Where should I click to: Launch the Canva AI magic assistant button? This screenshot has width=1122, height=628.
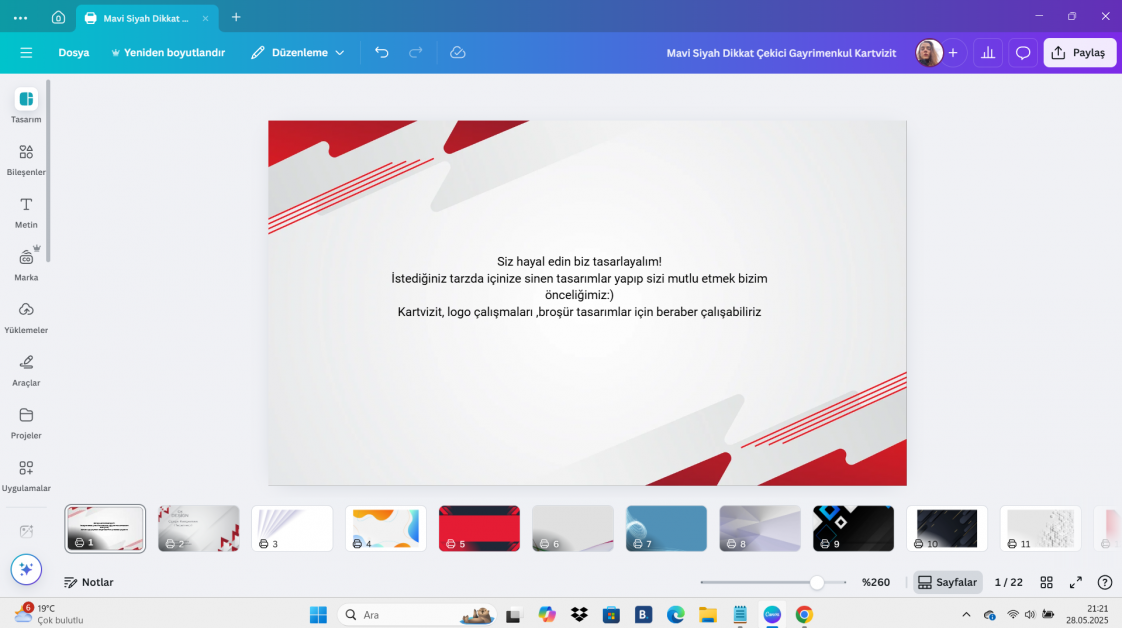click(26, 569)
